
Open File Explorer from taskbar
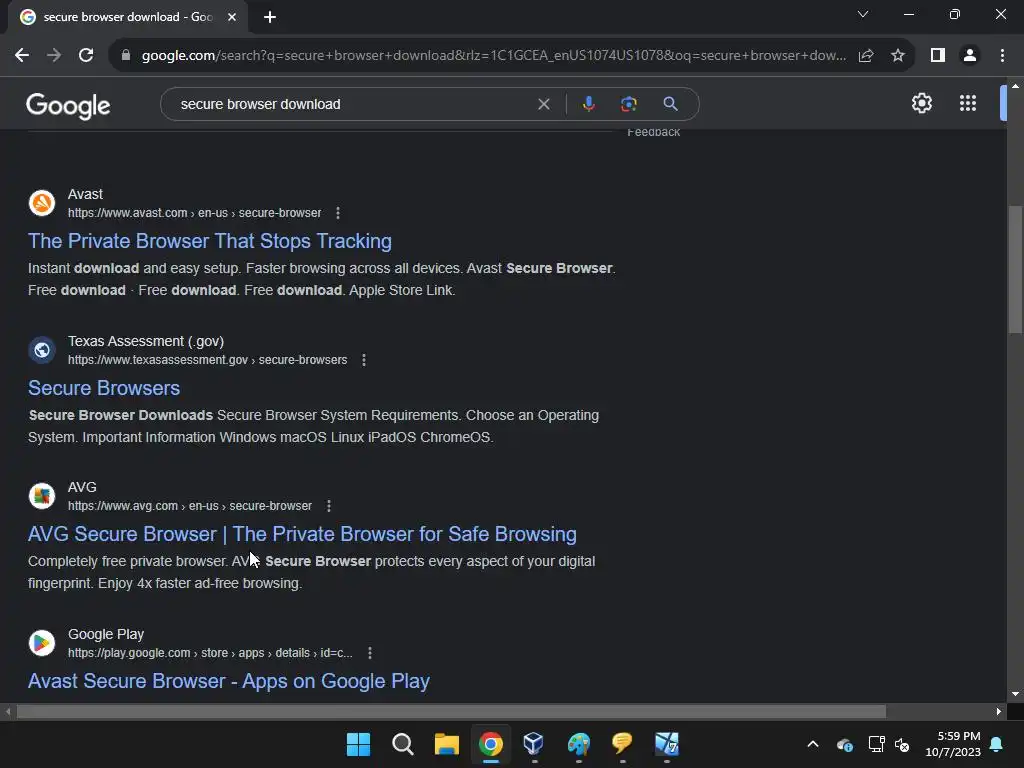point(447,744)
